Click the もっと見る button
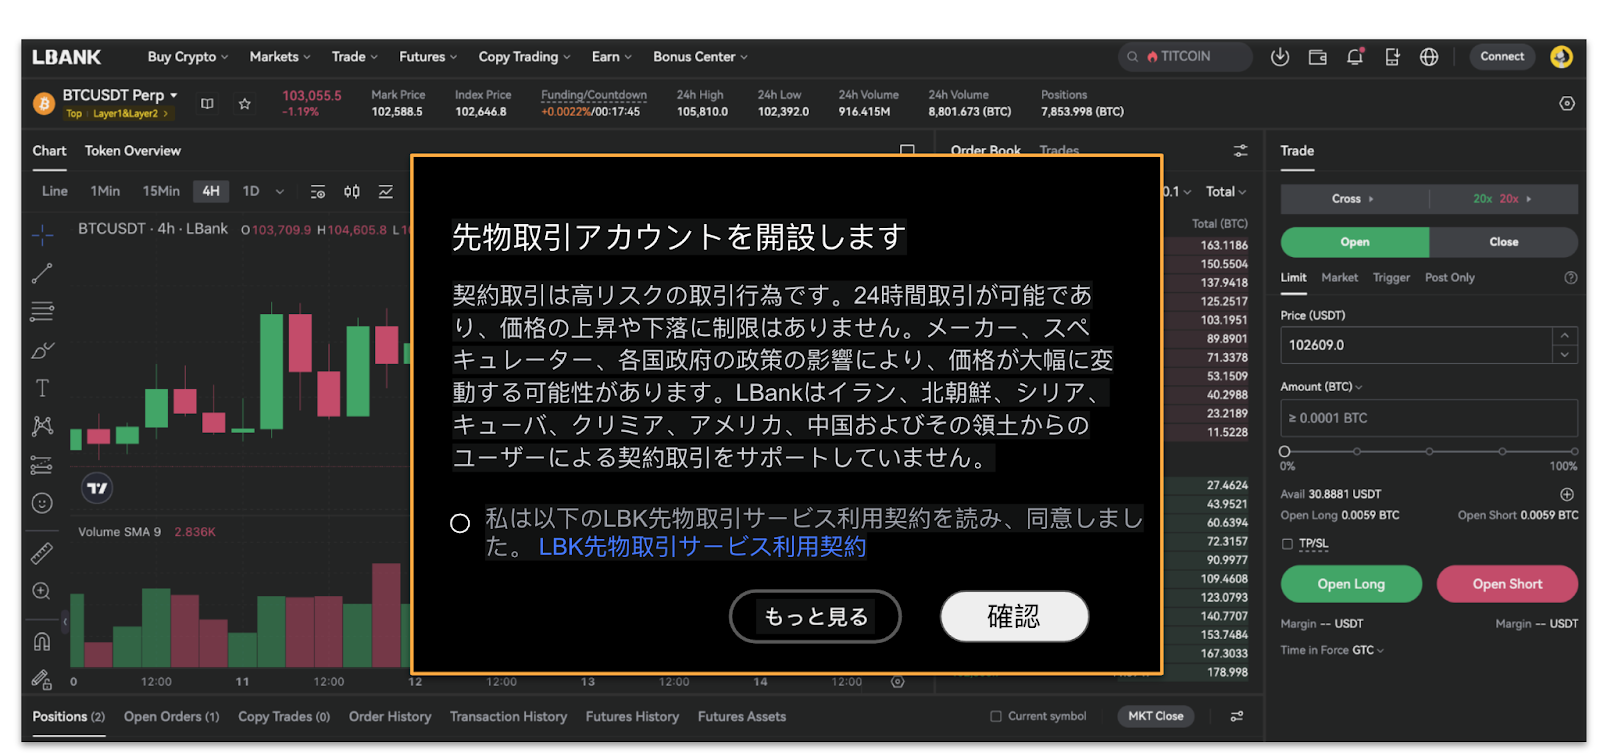Image resolution: width=1600 pixels, height=753 pixels. [815, 616]
